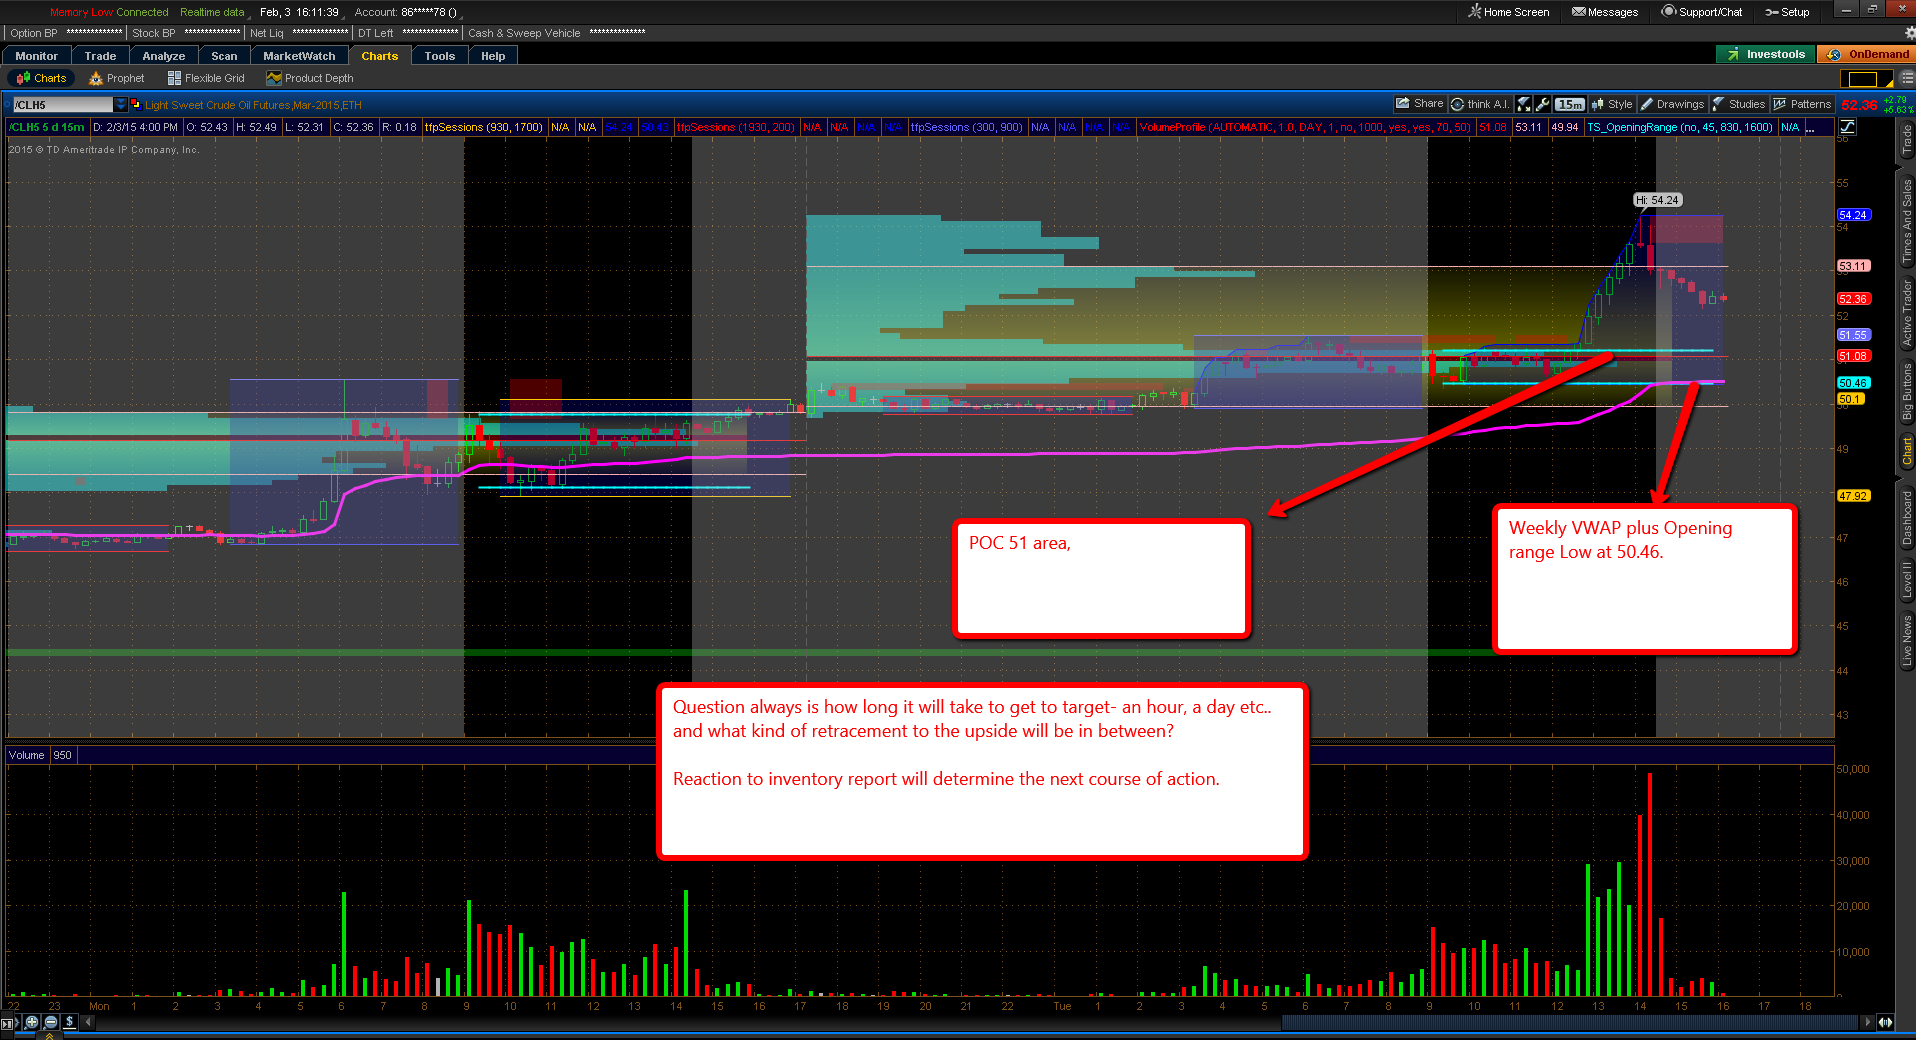Viewport: 1916px width, 1040px height.
Task: Toggle the bottom-right chart expansion icon
Action: pyautogui.click(x=1885, y=1022)
